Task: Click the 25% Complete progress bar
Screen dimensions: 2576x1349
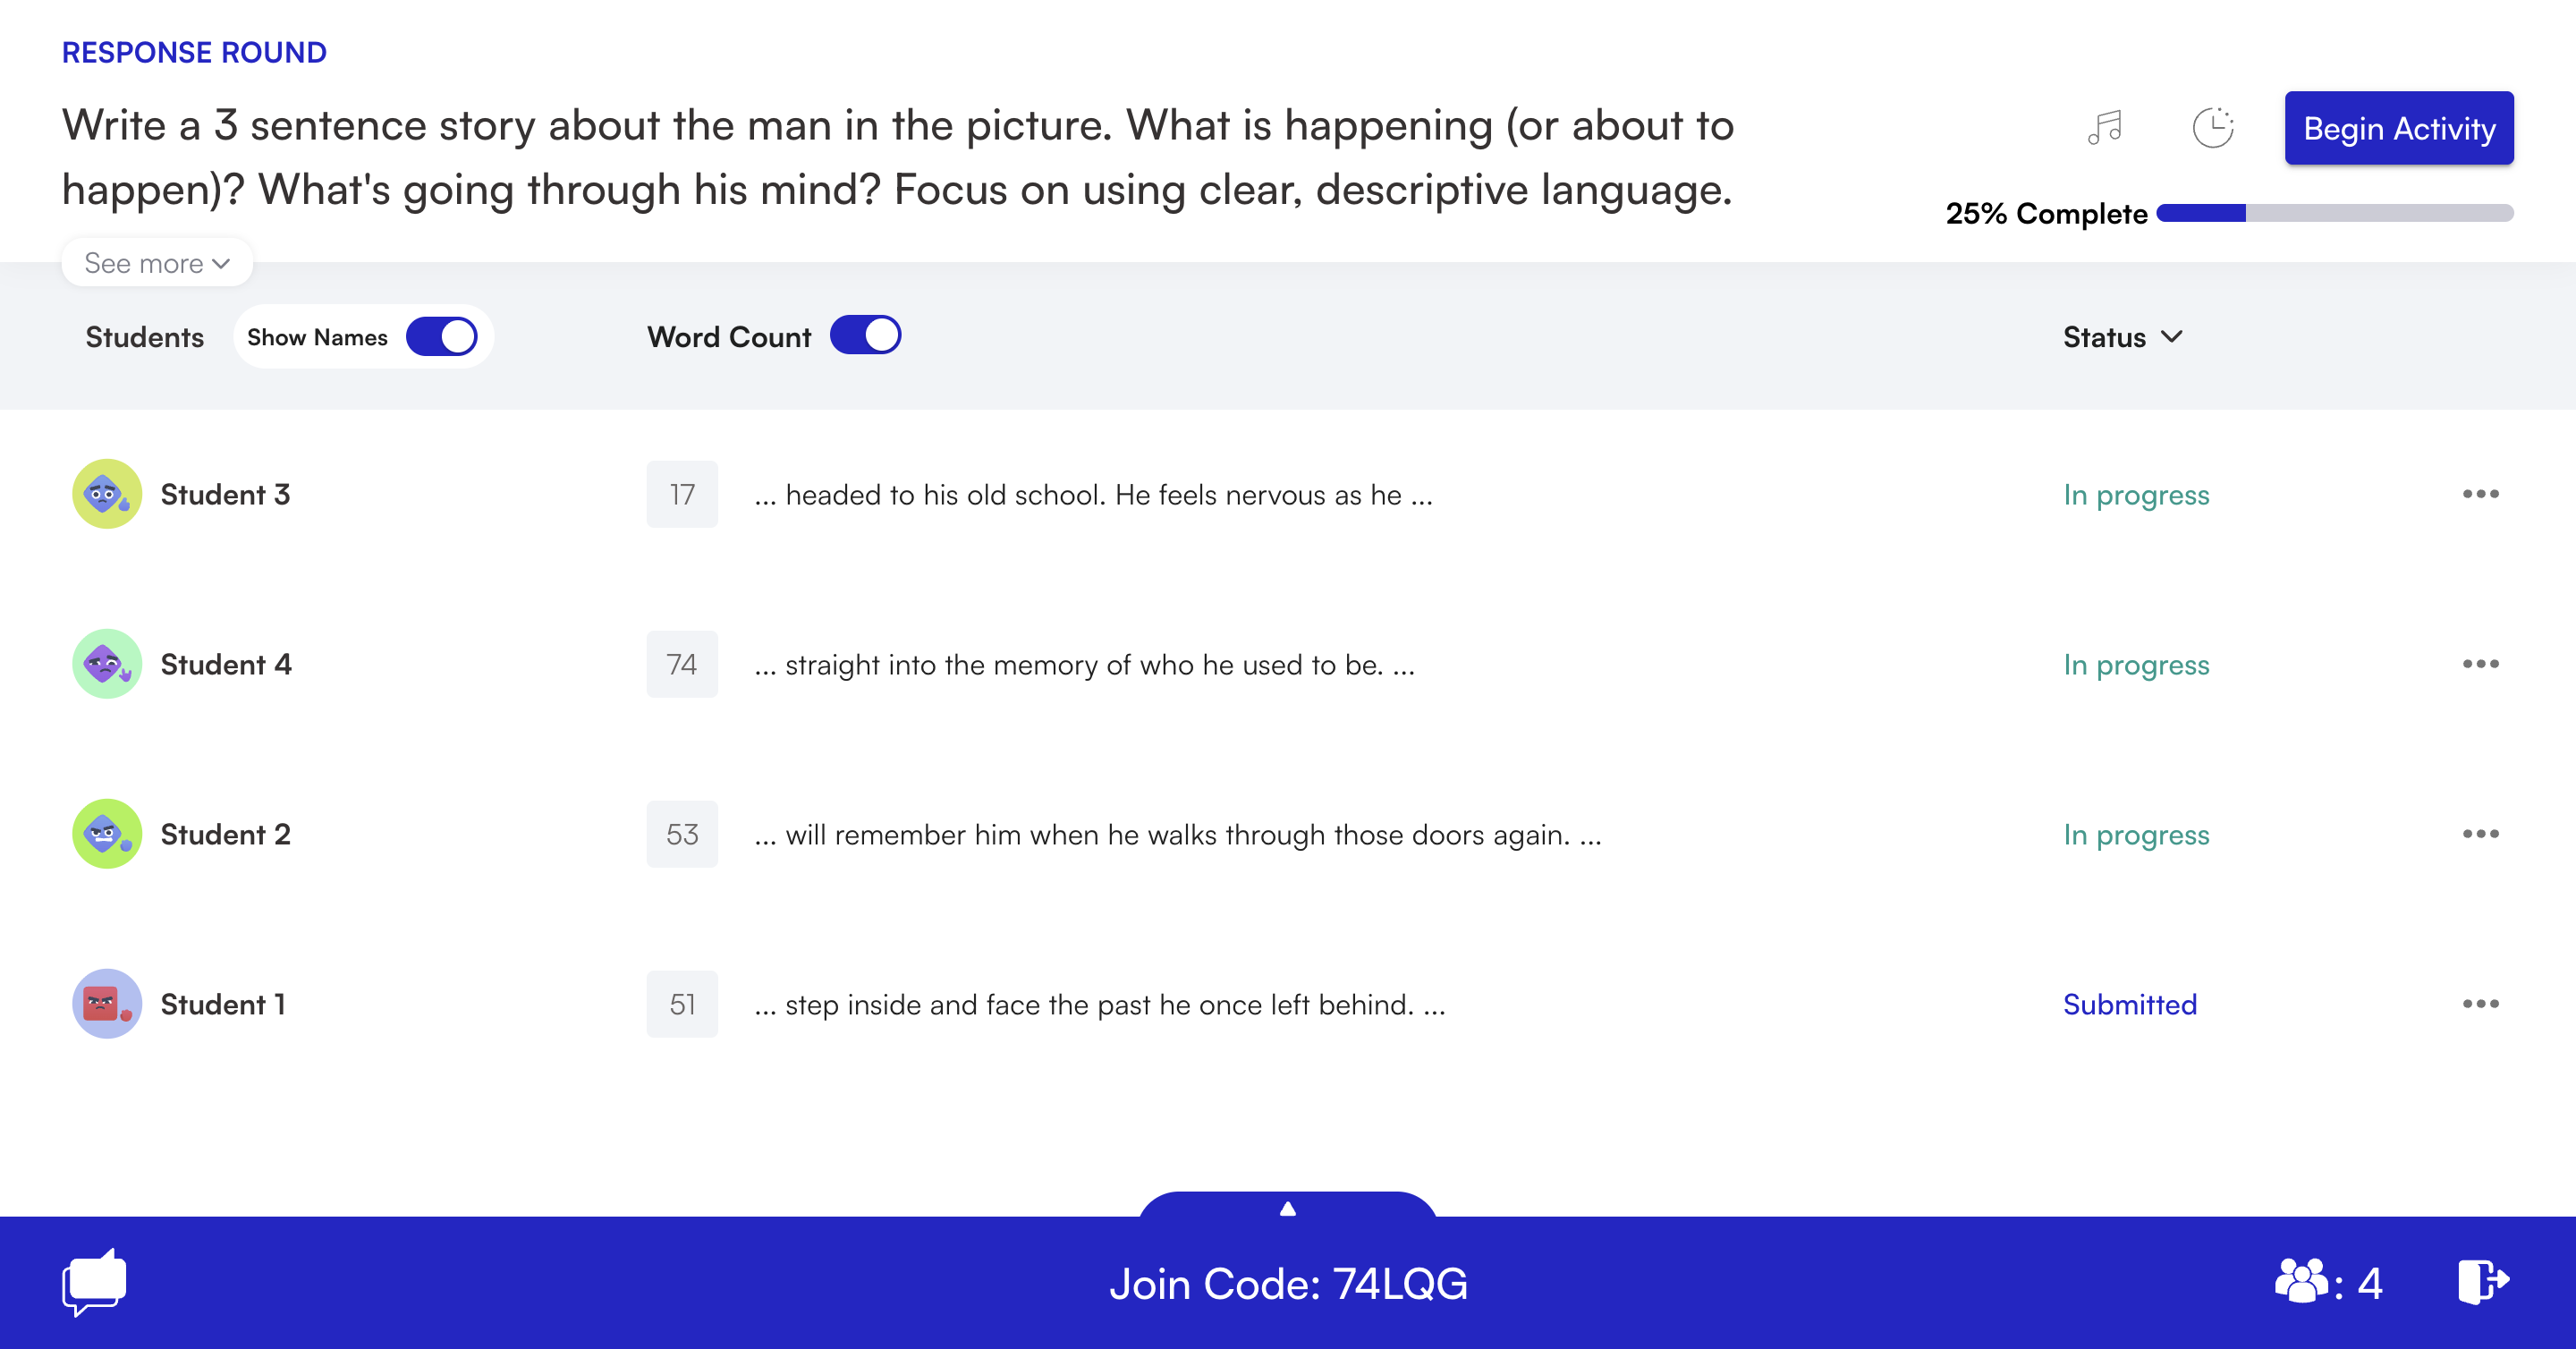Action: pos(2334,213)
